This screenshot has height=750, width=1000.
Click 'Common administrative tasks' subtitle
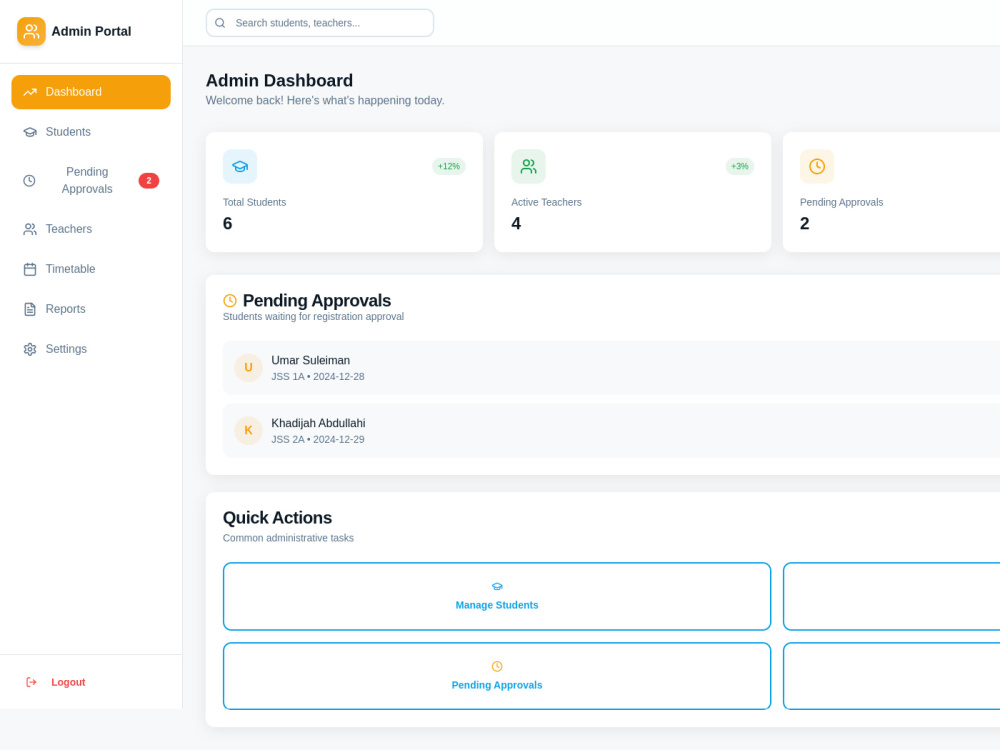pos(288,538)
